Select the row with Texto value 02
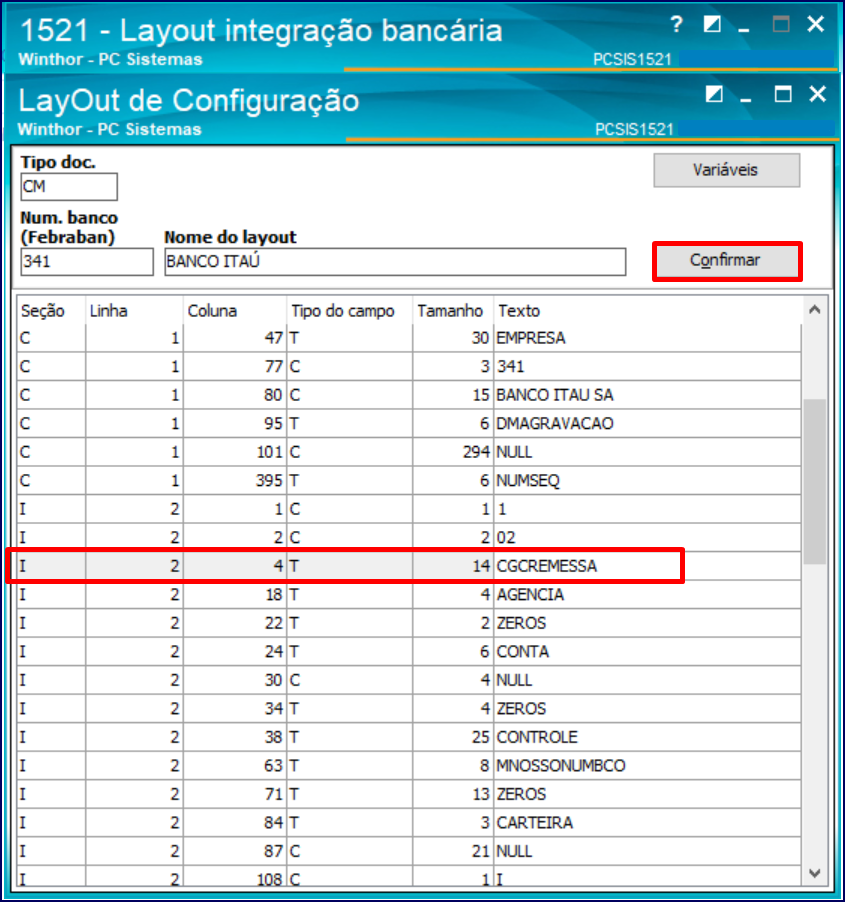This screenshot has width=845, height=902. click(x=409, y=538)
